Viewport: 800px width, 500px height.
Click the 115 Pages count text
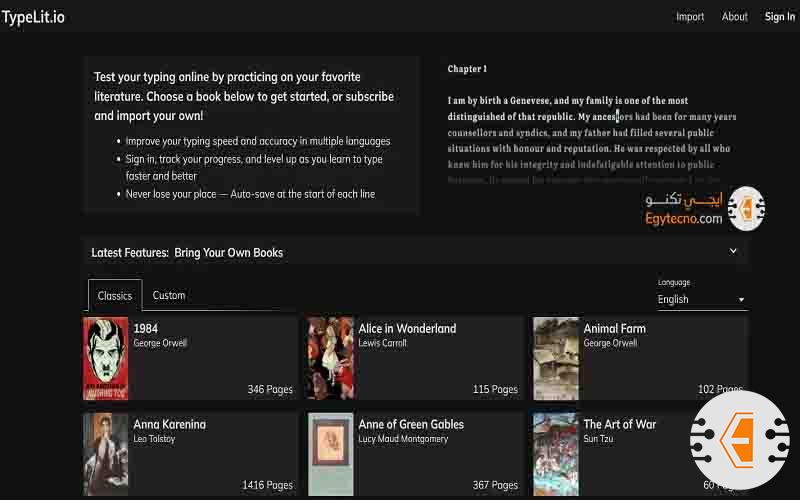pos(495,389)
